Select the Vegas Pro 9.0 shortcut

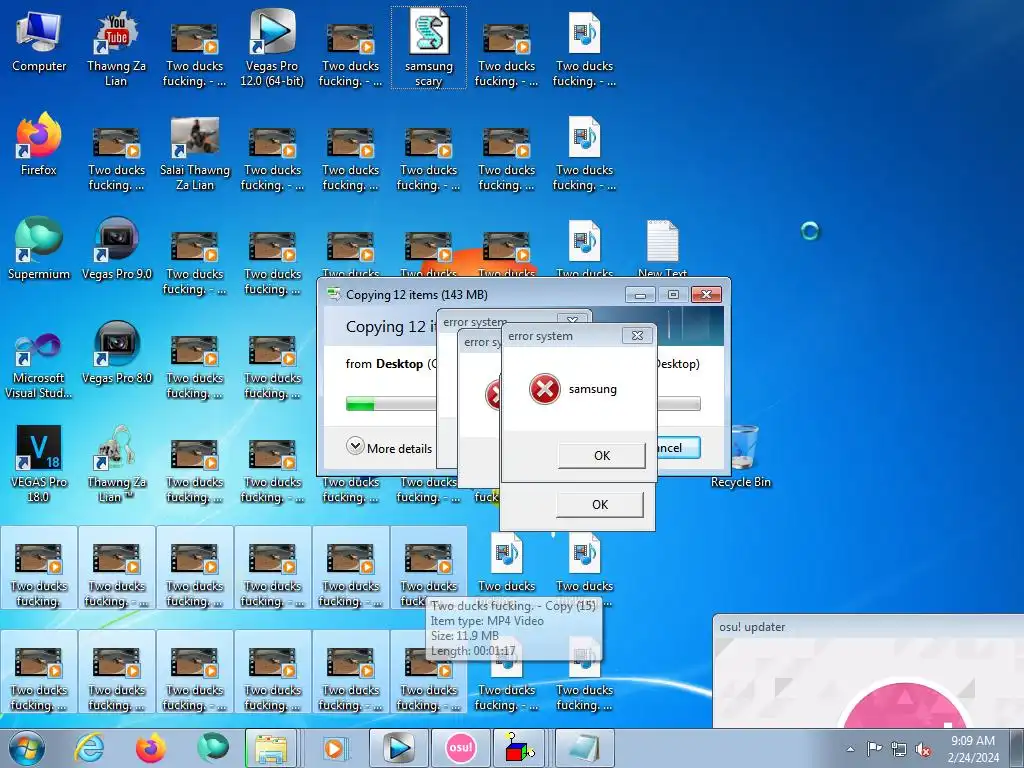tap(116, 249)
